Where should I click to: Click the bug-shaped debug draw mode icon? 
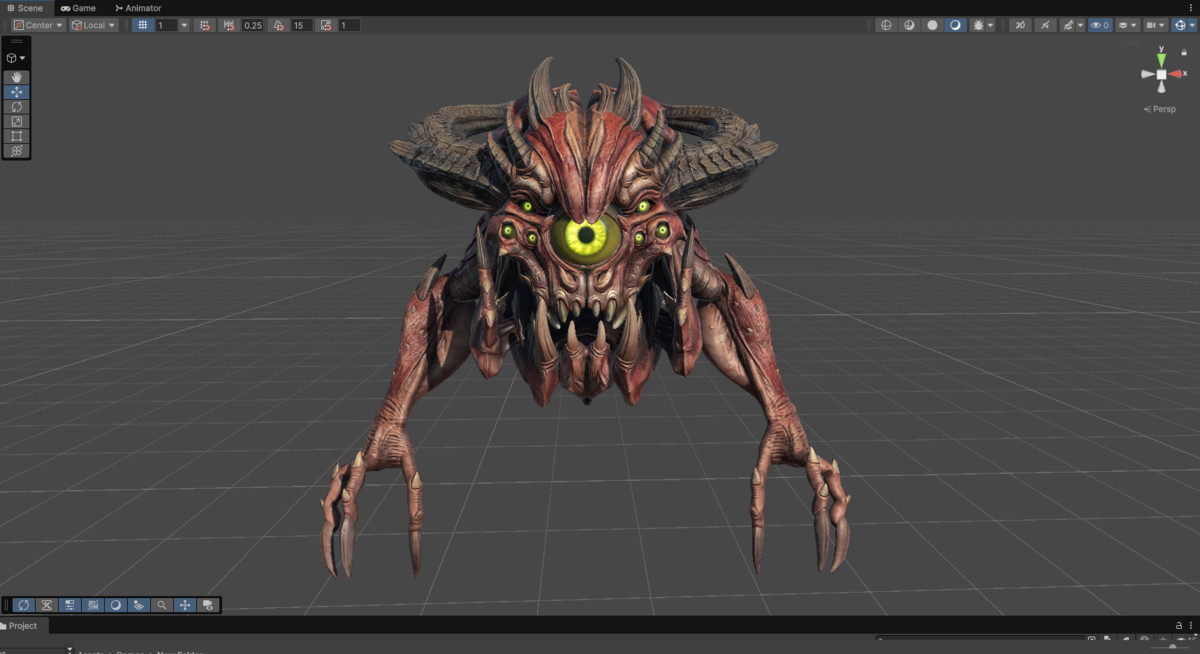coord(977,25)
